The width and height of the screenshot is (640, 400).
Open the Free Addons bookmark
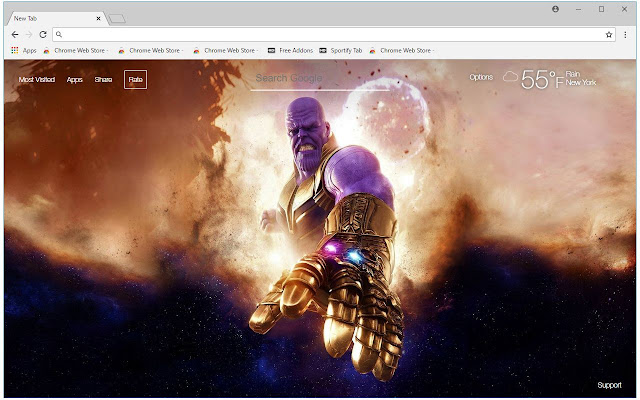(290, 50)
